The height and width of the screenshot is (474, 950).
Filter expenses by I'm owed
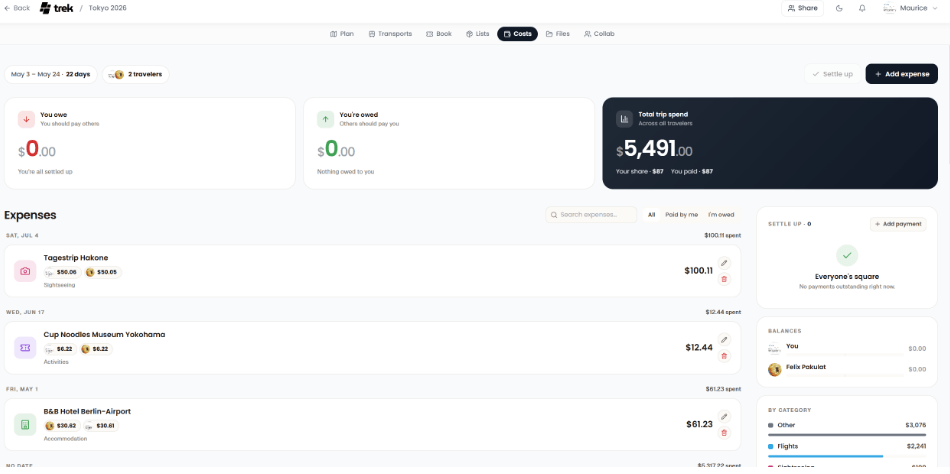point(721,215)
